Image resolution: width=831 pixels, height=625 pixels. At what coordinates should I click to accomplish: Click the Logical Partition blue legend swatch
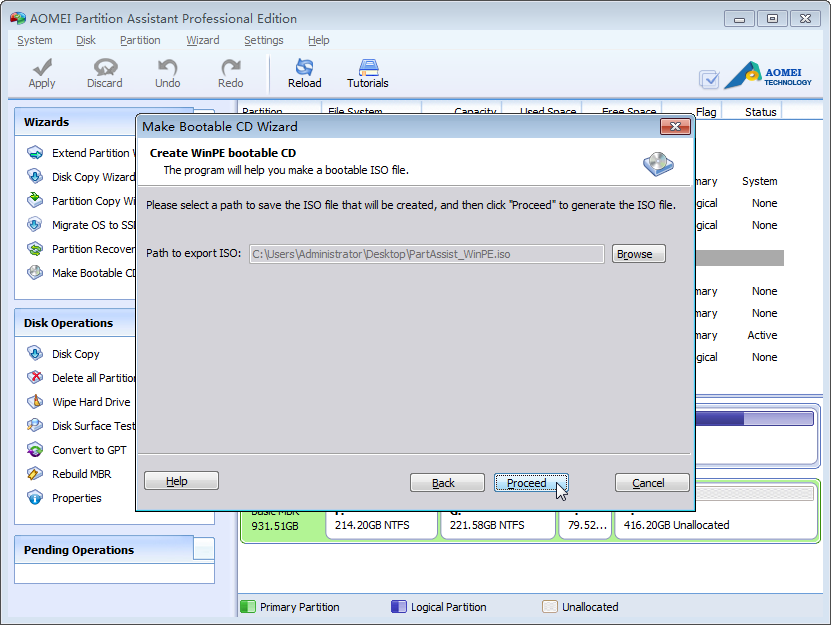click(399, 606)
